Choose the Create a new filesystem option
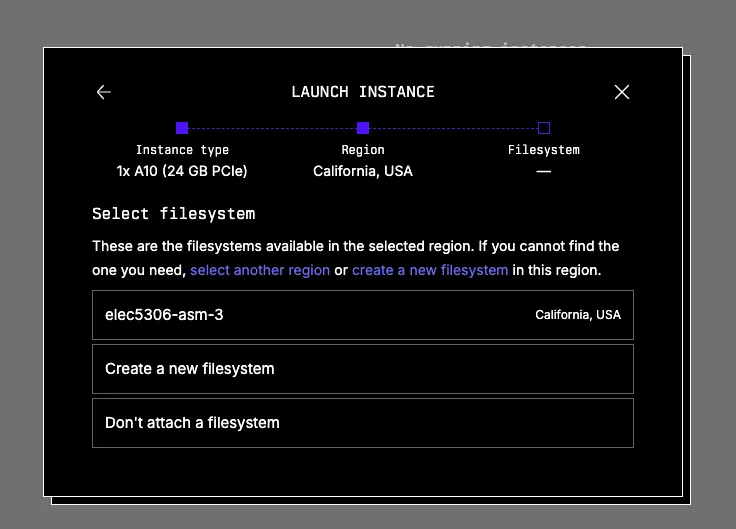The height and width of the screenshot is (529, 736). click(x=362, y=369)
